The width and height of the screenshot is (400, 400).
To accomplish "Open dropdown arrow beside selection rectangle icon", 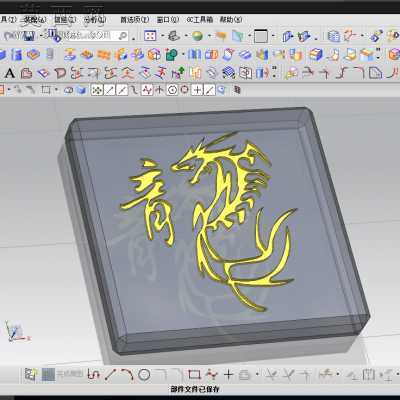I will click(x=56, y=90).
